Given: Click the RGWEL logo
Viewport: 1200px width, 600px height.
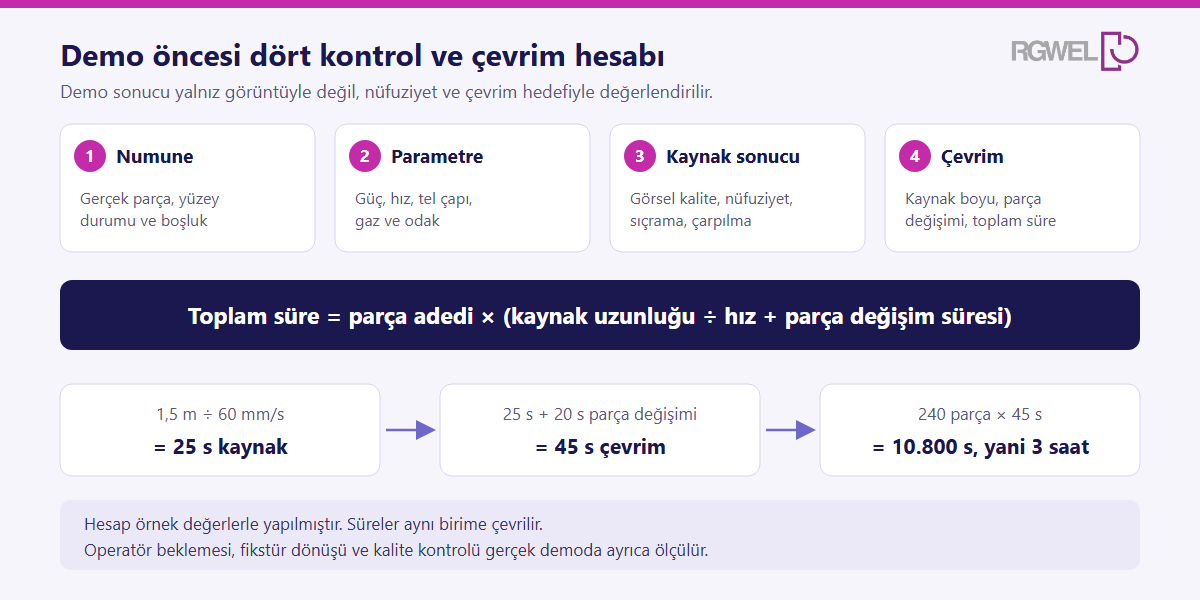Looking at the screenshot, I should click(1075, 51).
